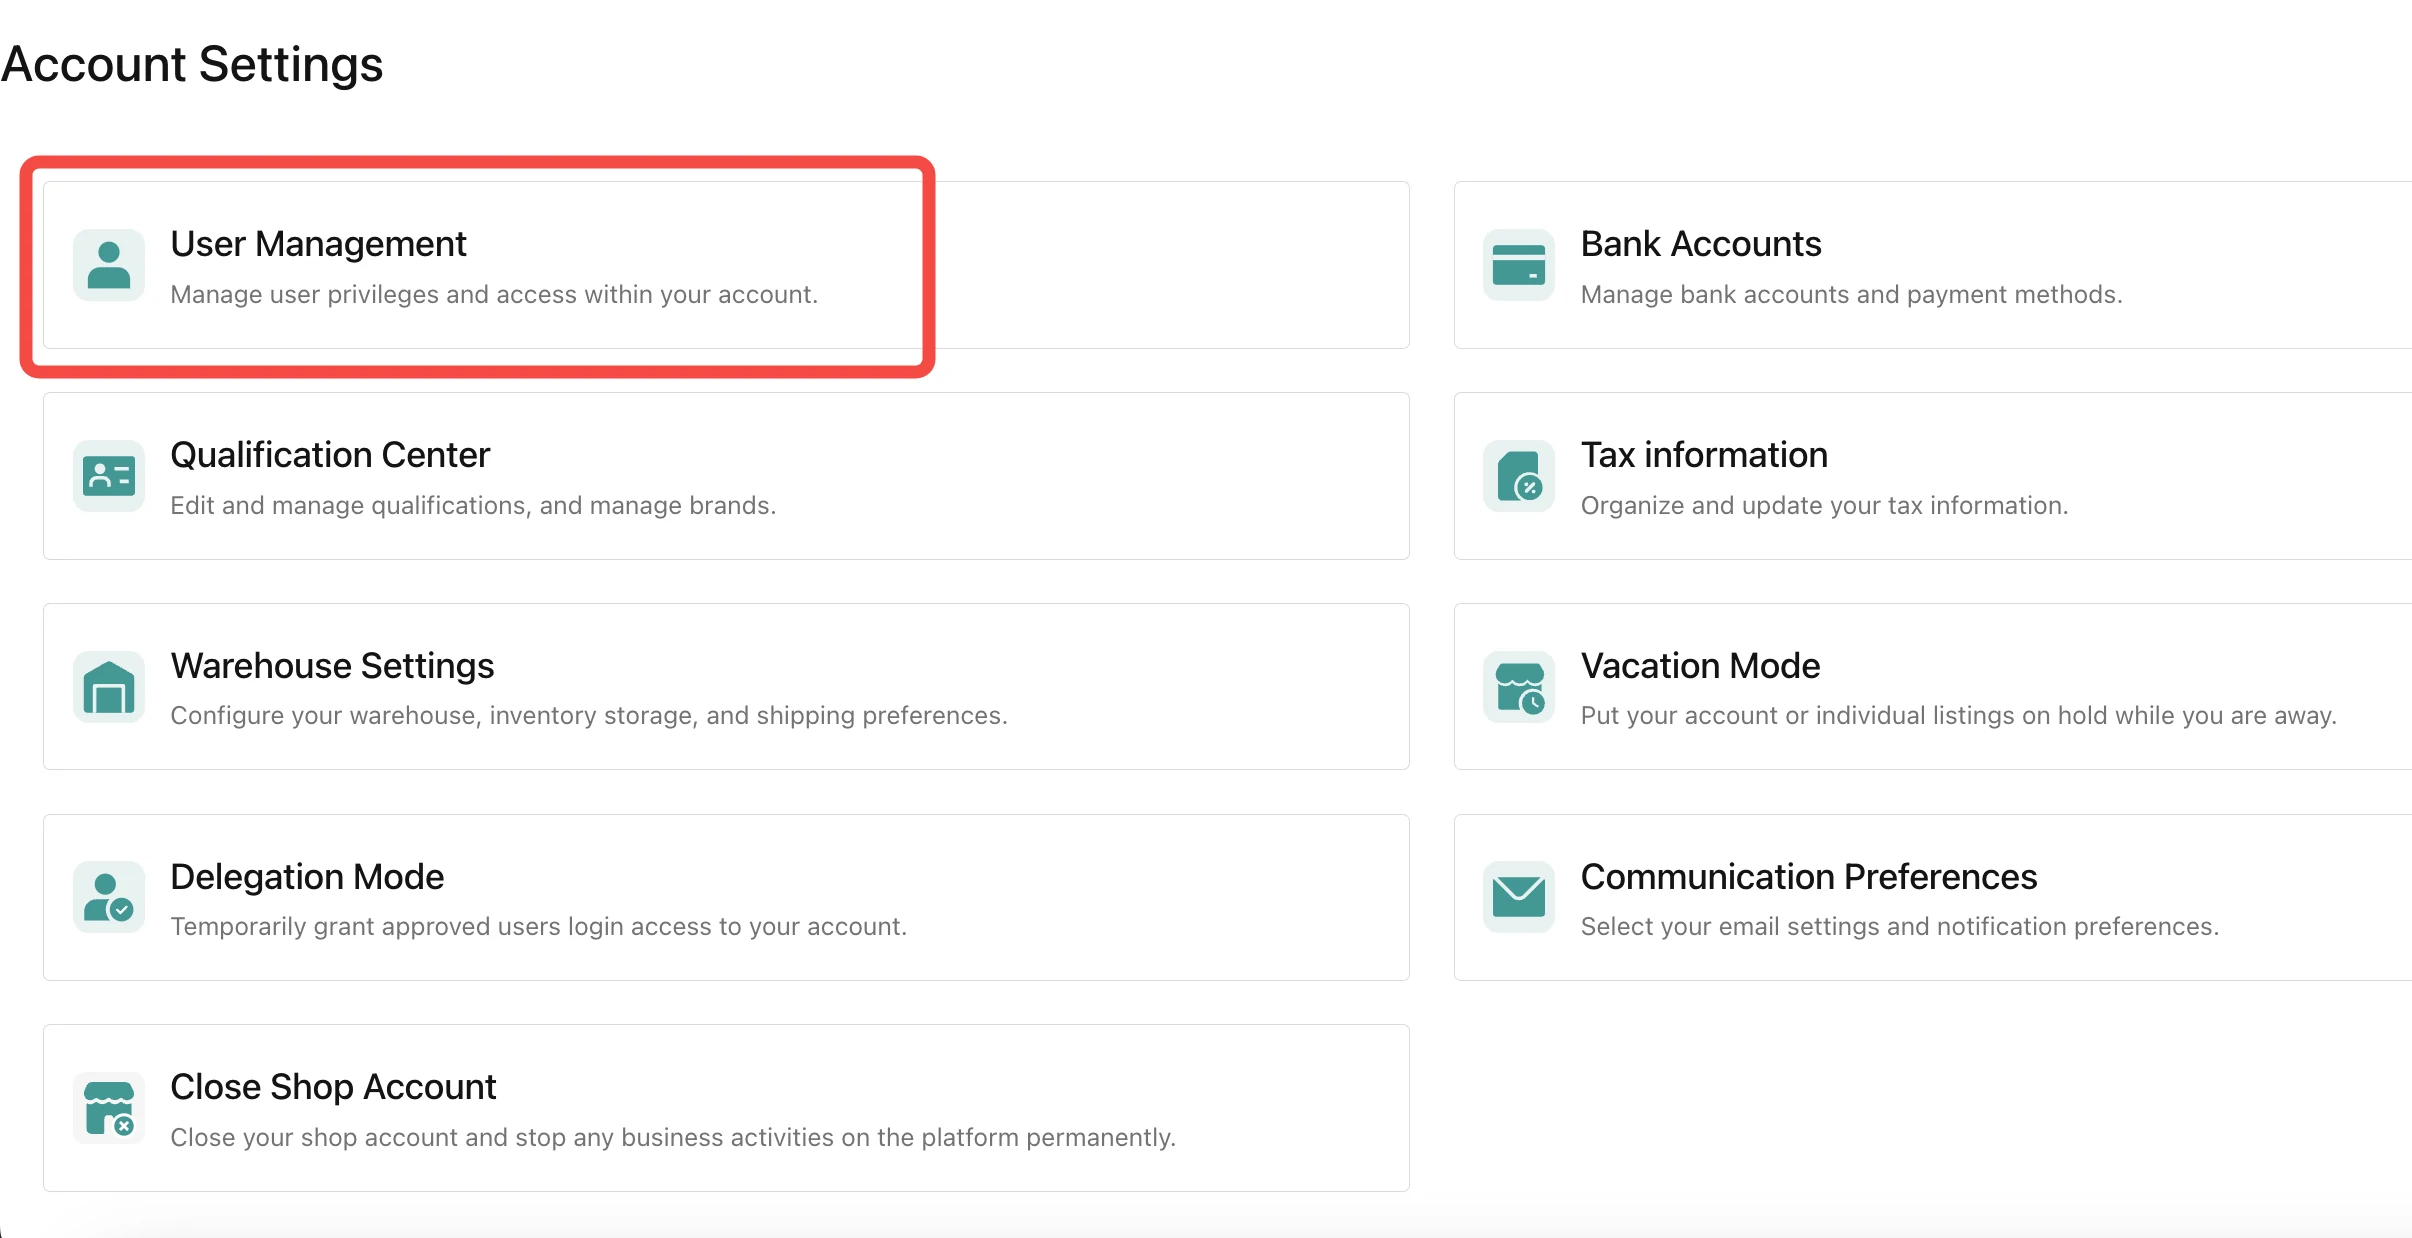Click 'Temporarily grant approved users login access' text
Image resolution: width=2412 pixels, height=1238 pixels.
point(538,927)
